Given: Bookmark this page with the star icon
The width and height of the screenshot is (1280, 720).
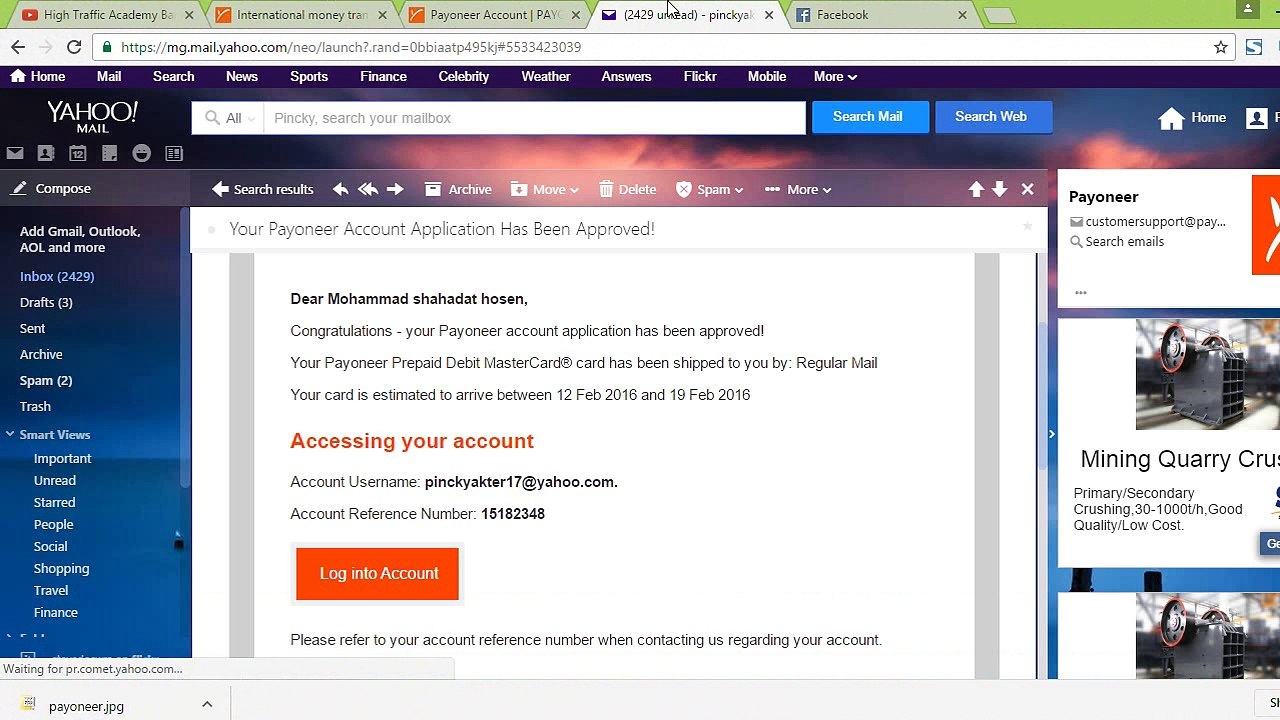Looking at the screenshot, I should (x=1221, y=47).
